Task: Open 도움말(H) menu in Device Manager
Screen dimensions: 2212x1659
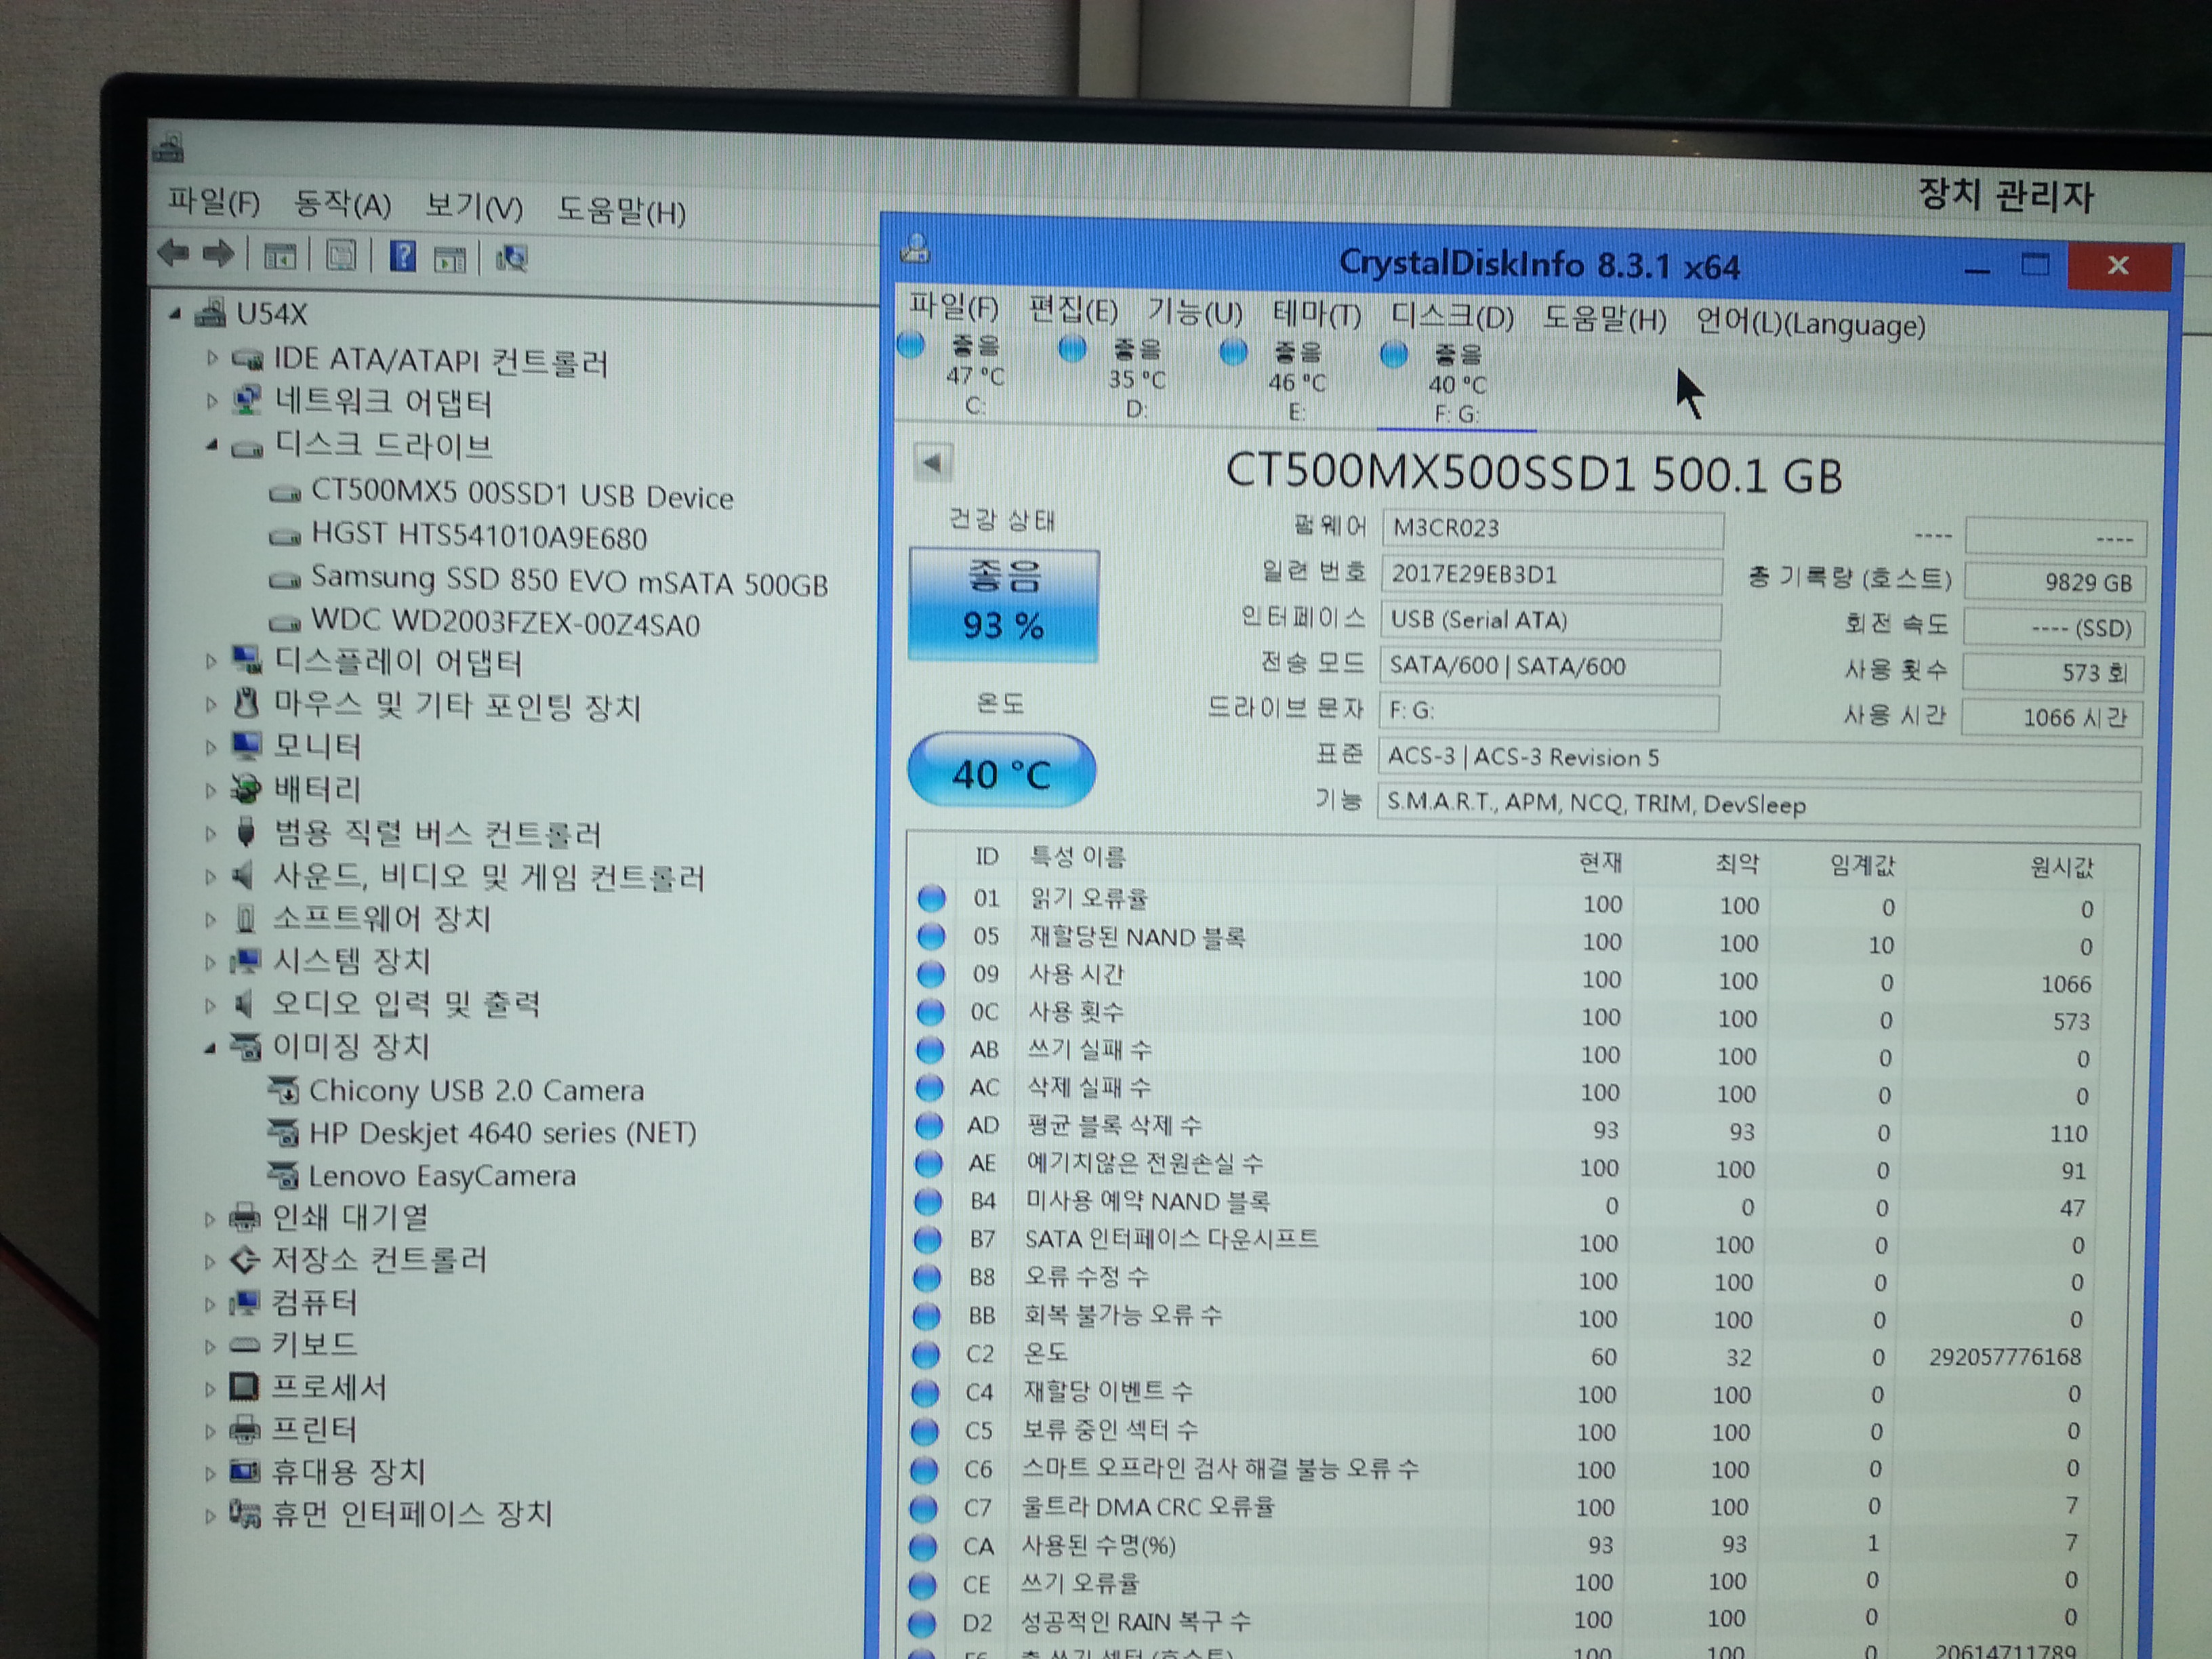Action: pyautogui.click(x=621, y=210)
